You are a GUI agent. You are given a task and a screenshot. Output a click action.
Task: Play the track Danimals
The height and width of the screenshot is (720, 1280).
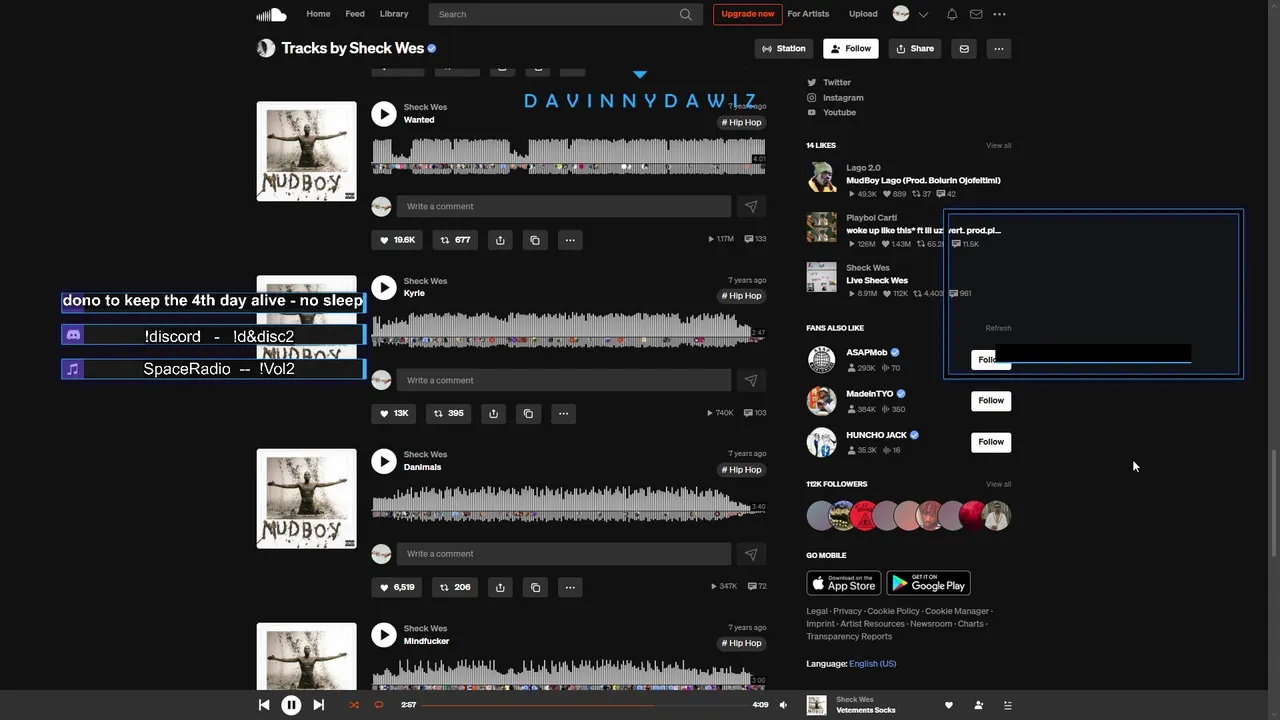click(x=384, y=461)
